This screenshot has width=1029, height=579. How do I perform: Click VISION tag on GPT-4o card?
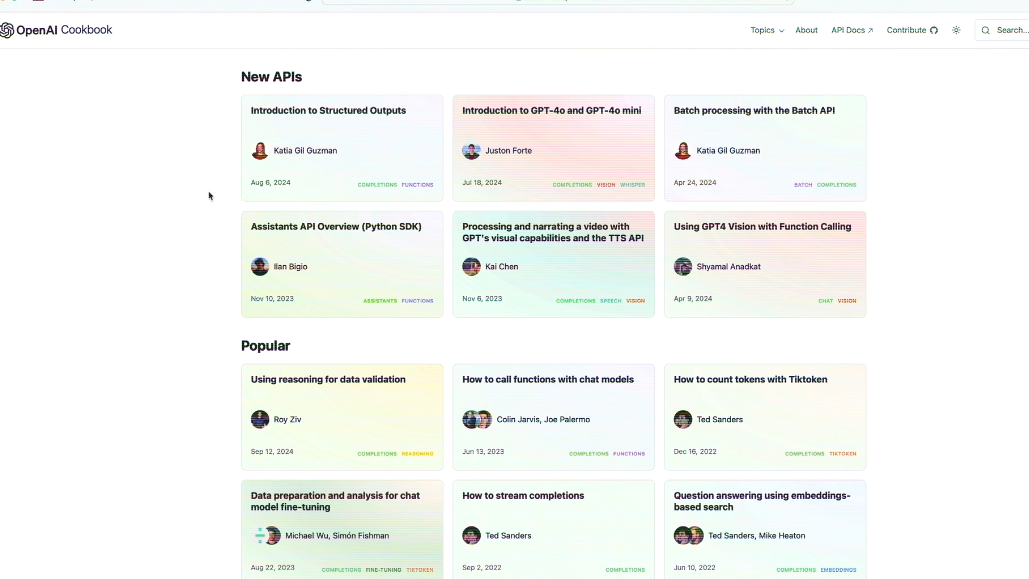pyautogui.click(x=606, y=185)
